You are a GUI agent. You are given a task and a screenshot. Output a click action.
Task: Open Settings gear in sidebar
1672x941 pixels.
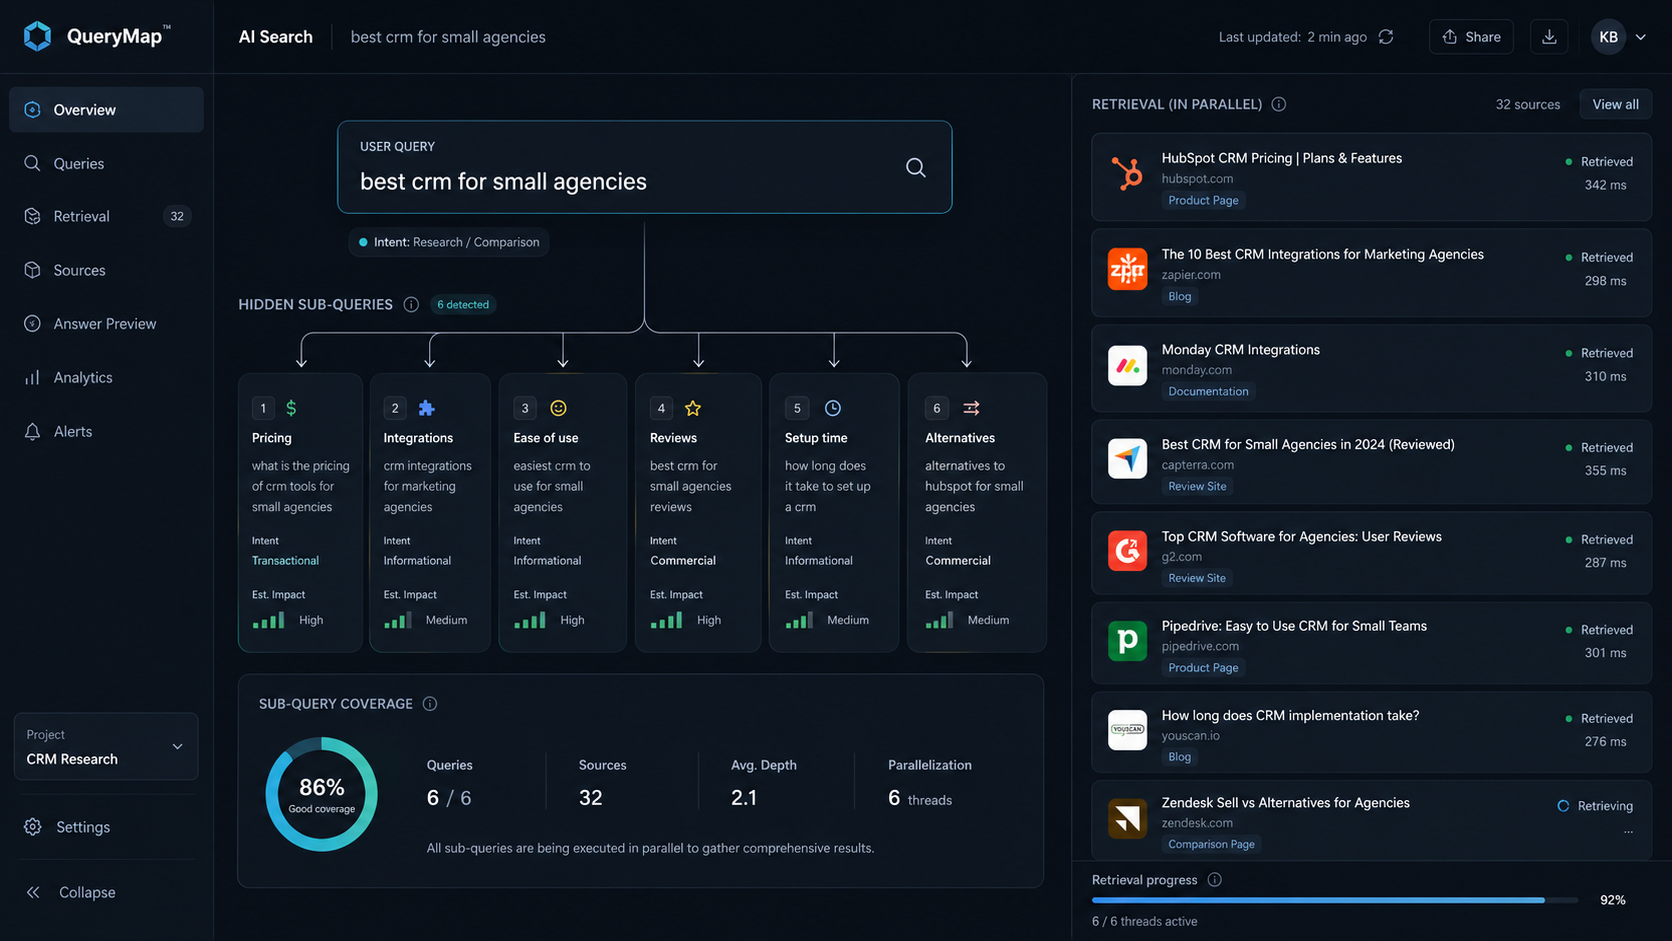(32, 827)
